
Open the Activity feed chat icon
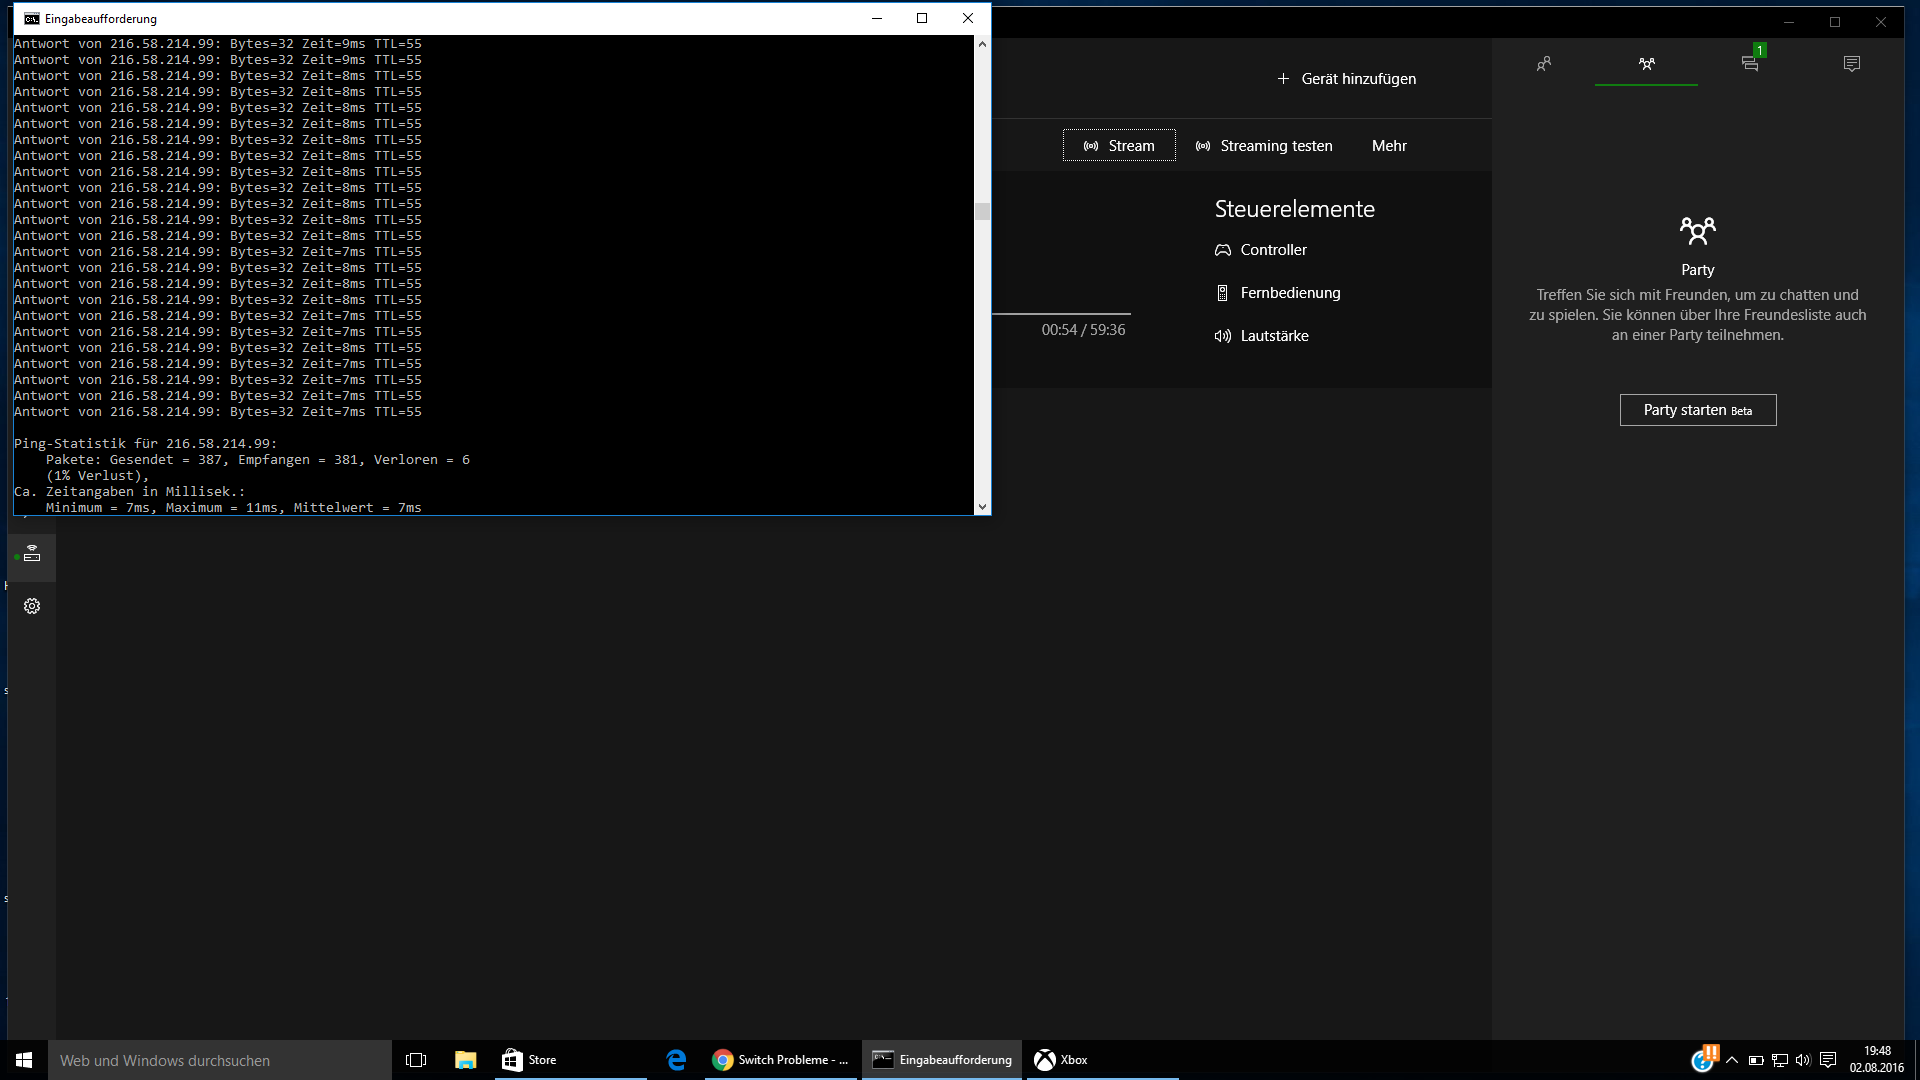tap(1851, 64)
